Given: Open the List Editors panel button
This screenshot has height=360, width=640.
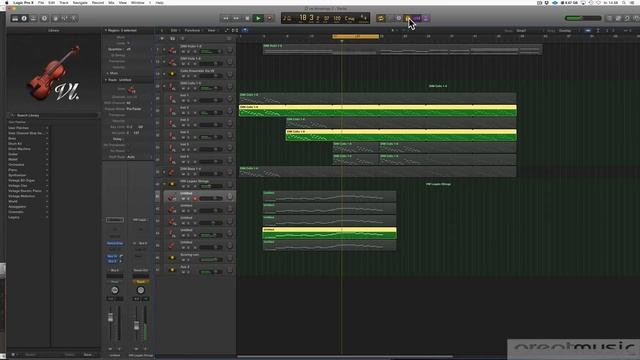Looking at the screenshot, I should [609, 18].
